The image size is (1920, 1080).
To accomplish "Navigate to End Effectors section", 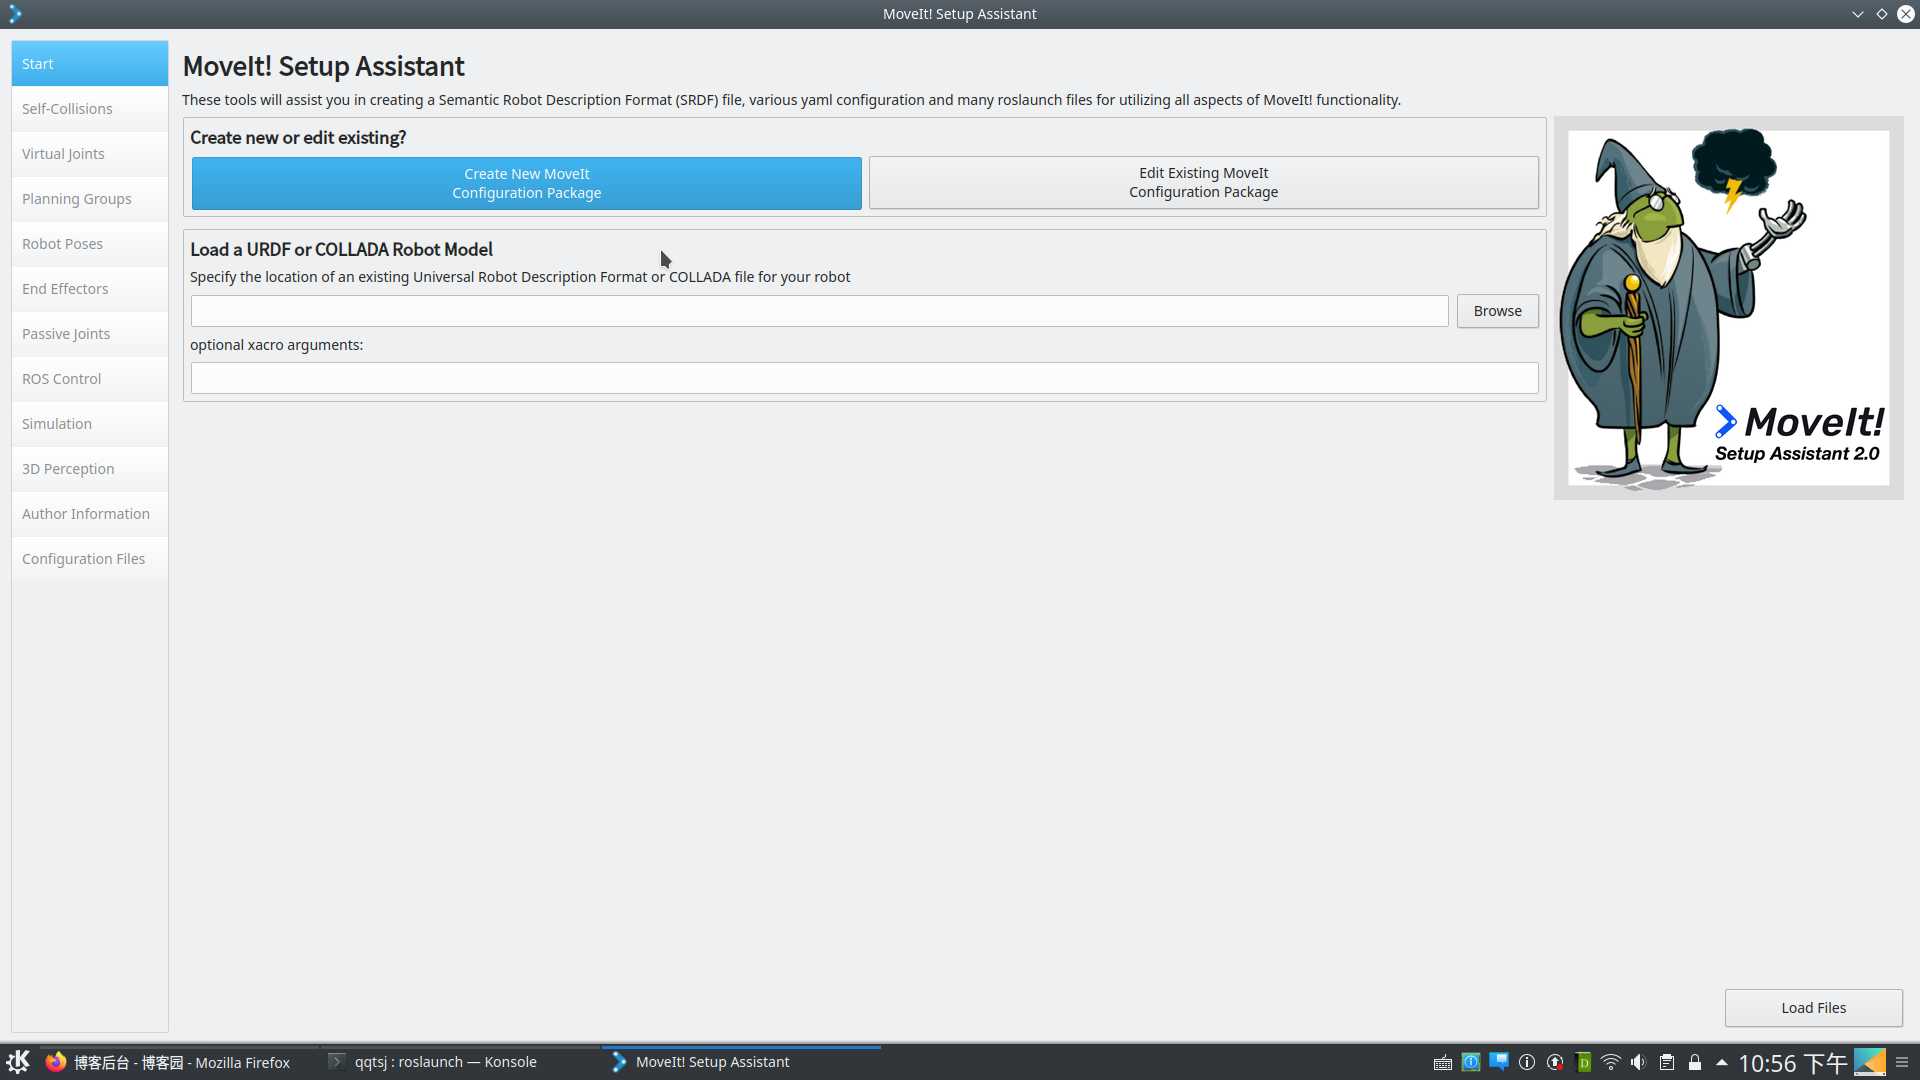I will (x=65, y=287).
